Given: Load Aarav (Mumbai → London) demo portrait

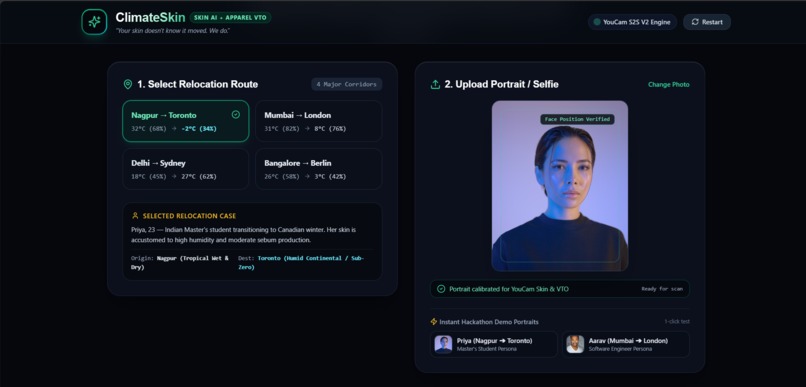Looking at the screenshot, I should tap(626, 344).
